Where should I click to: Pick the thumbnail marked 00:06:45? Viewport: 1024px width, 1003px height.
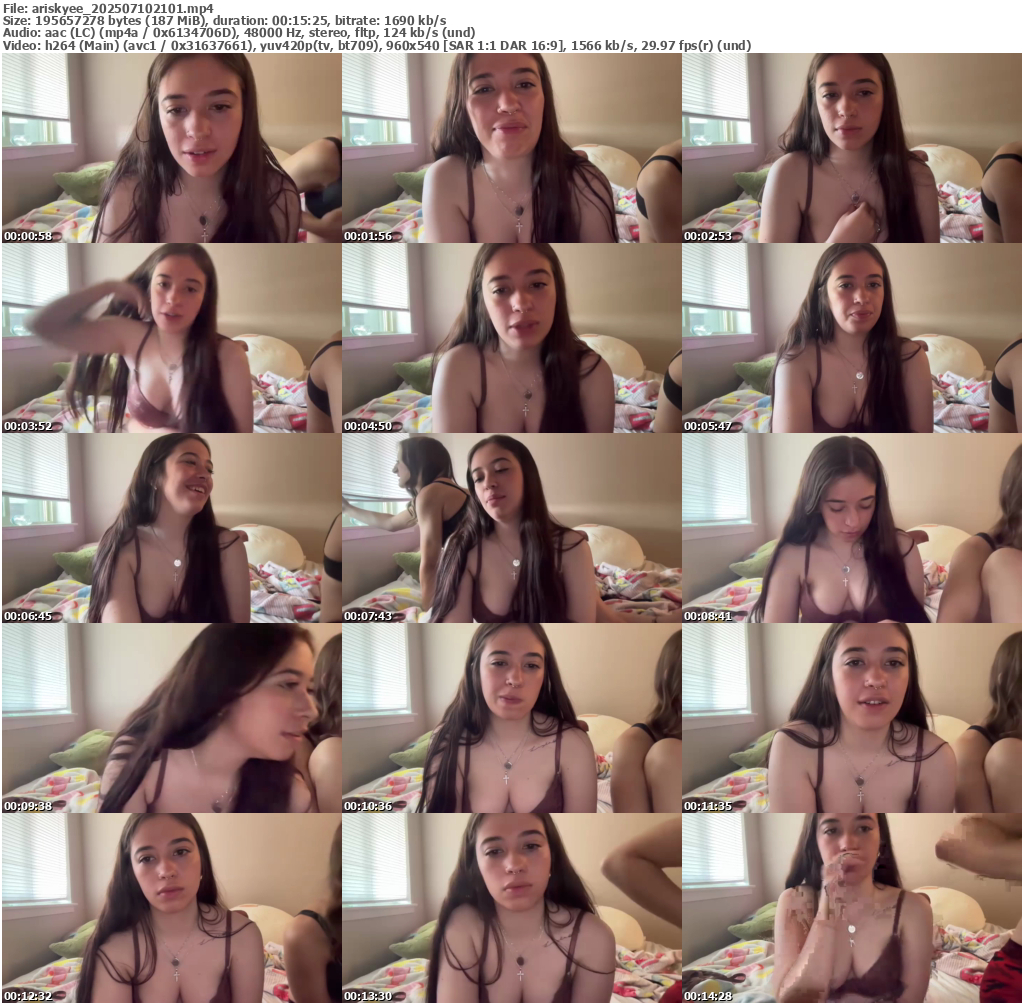coord(172,528)
